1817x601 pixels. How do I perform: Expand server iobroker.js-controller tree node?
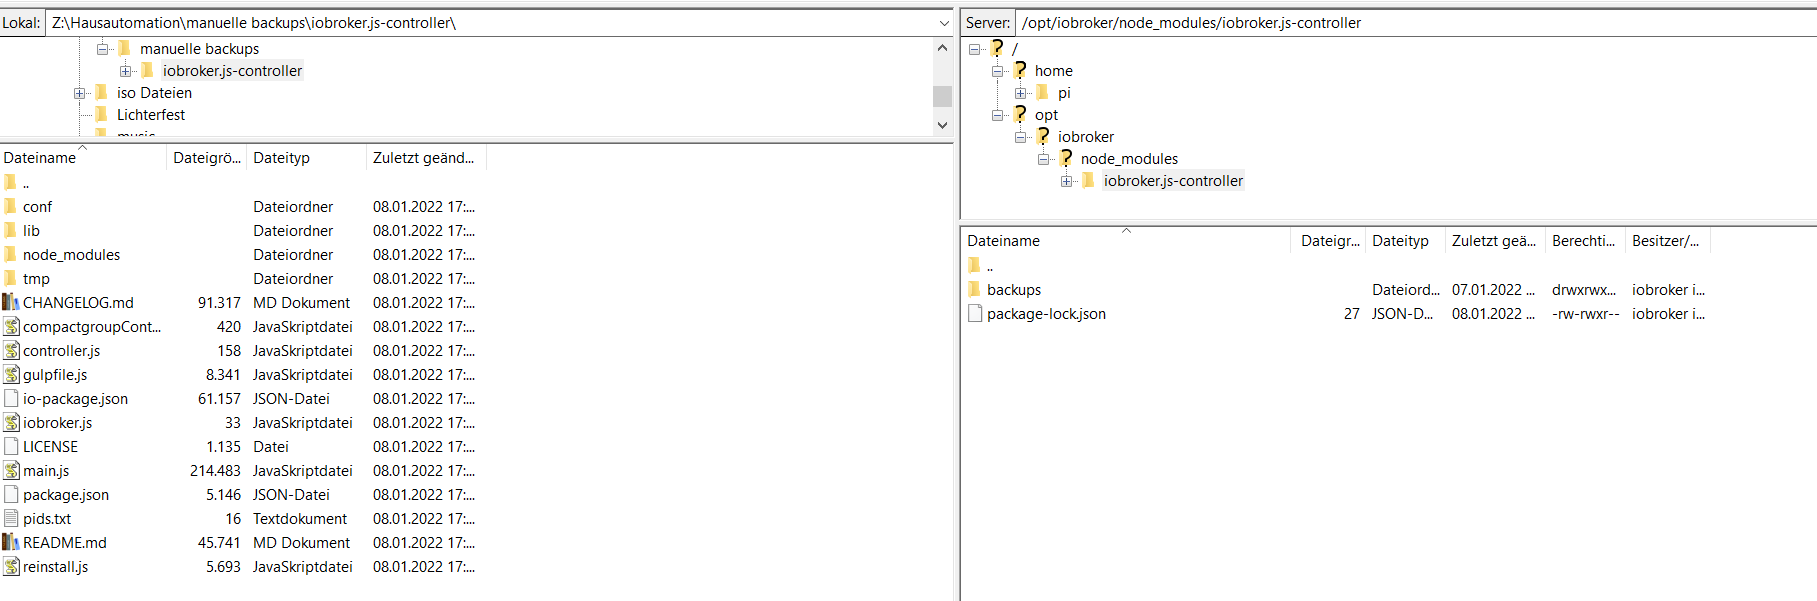(1066, 180)
